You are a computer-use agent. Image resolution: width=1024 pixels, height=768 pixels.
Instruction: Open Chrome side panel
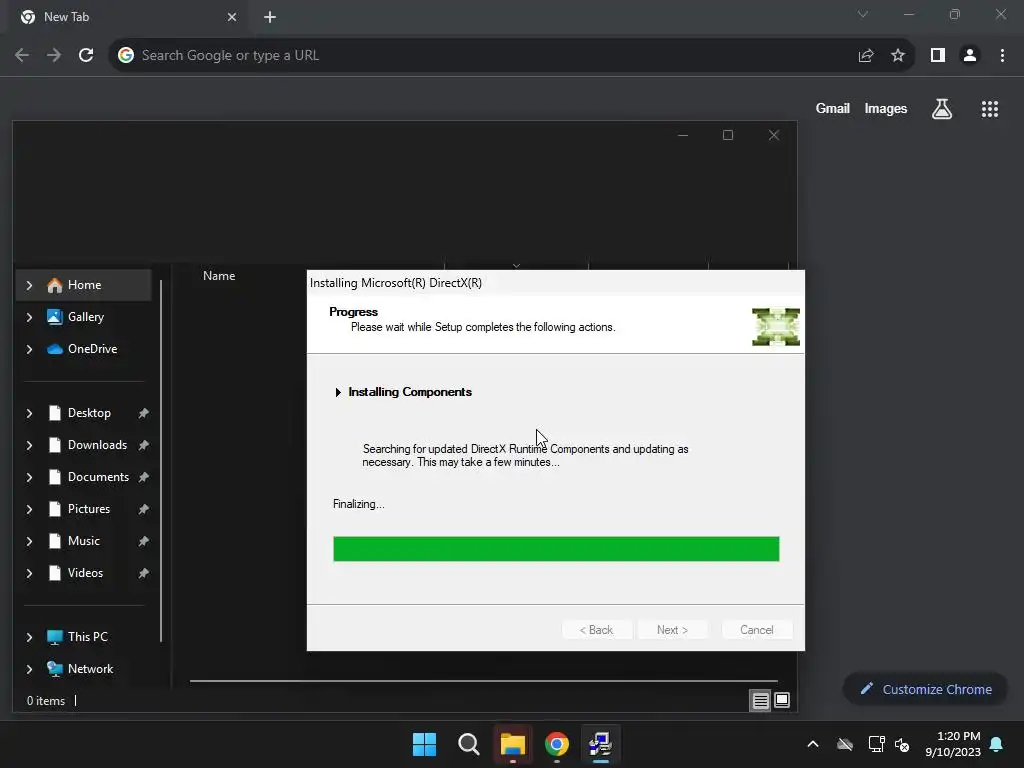pyautogui.click(x=938, y=55)
